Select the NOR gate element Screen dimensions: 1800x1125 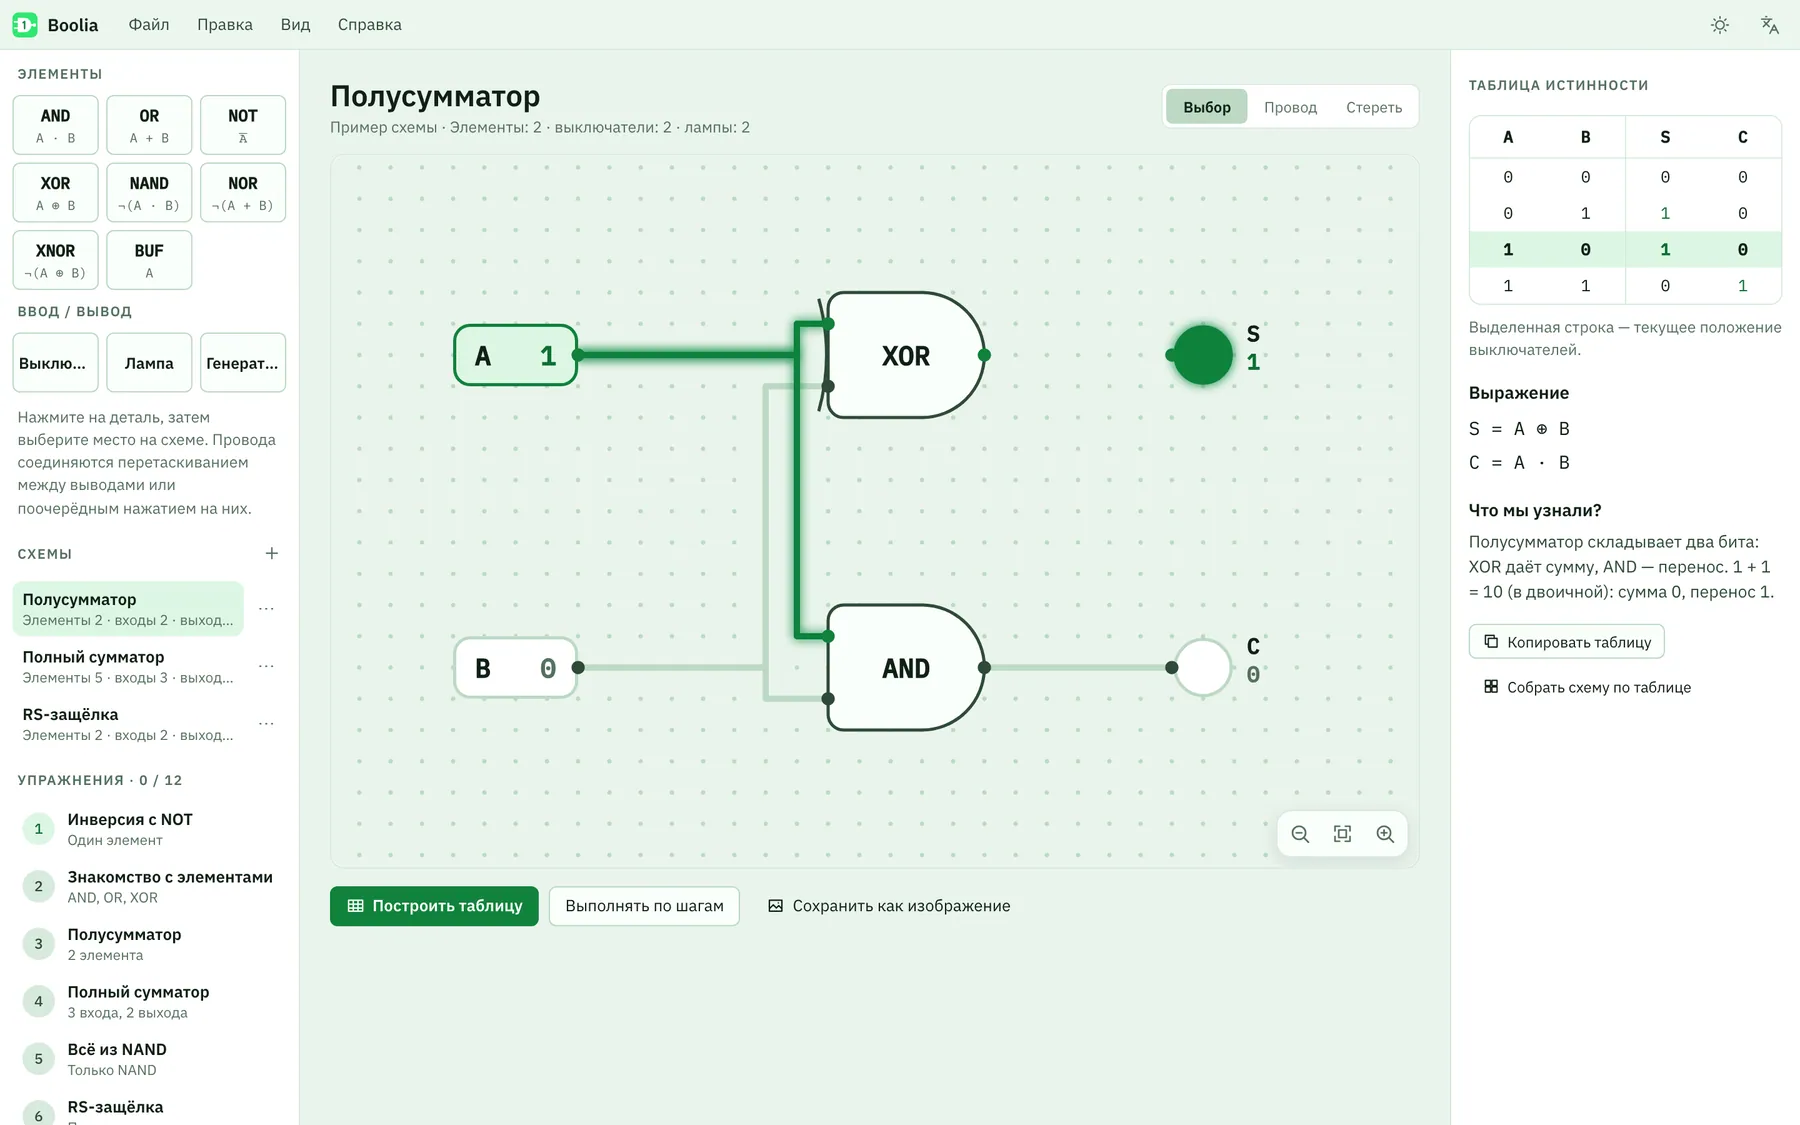click(243, 192)
